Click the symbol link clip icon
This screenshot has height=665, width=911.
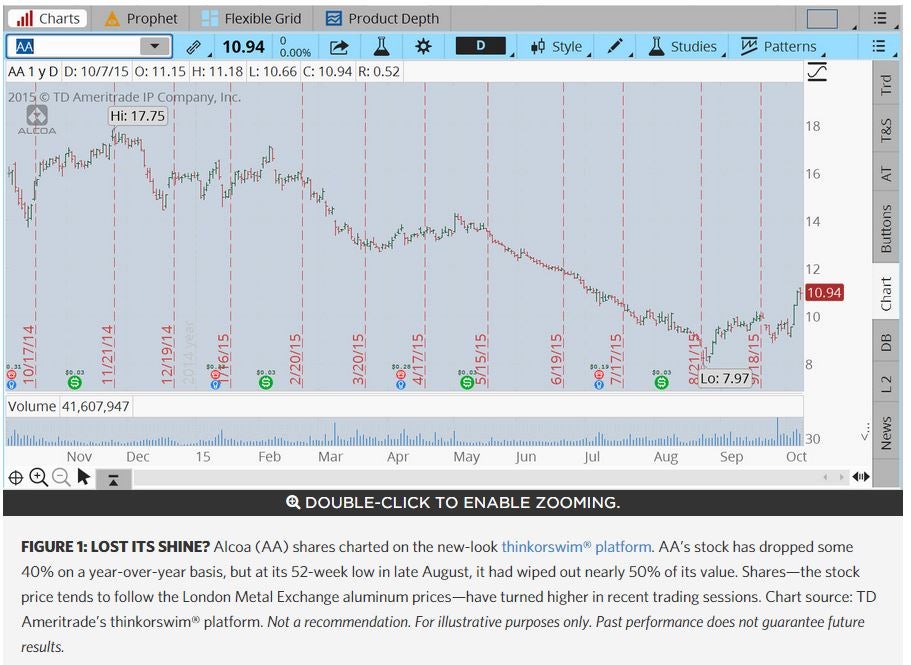pos(193,46)
